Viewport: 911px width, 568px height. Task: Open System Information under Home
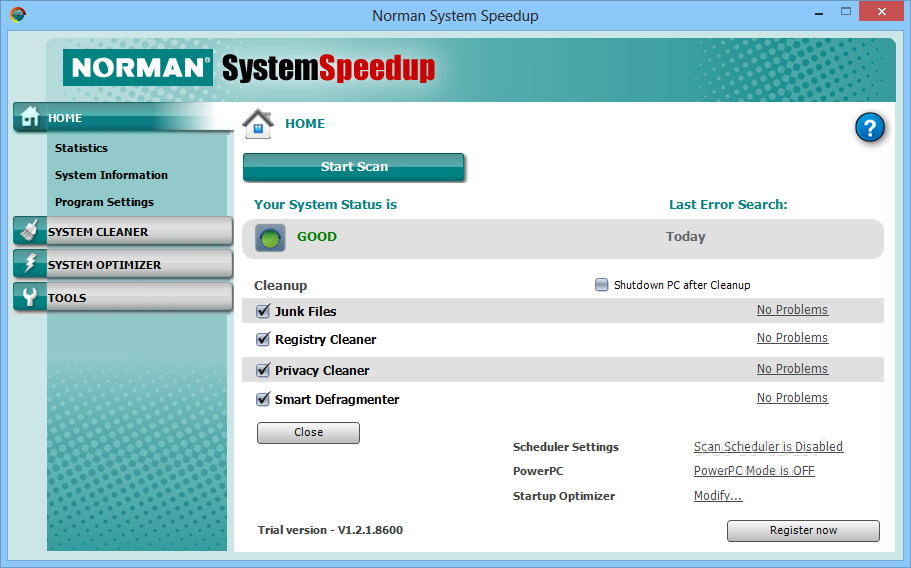click(111, 175)
